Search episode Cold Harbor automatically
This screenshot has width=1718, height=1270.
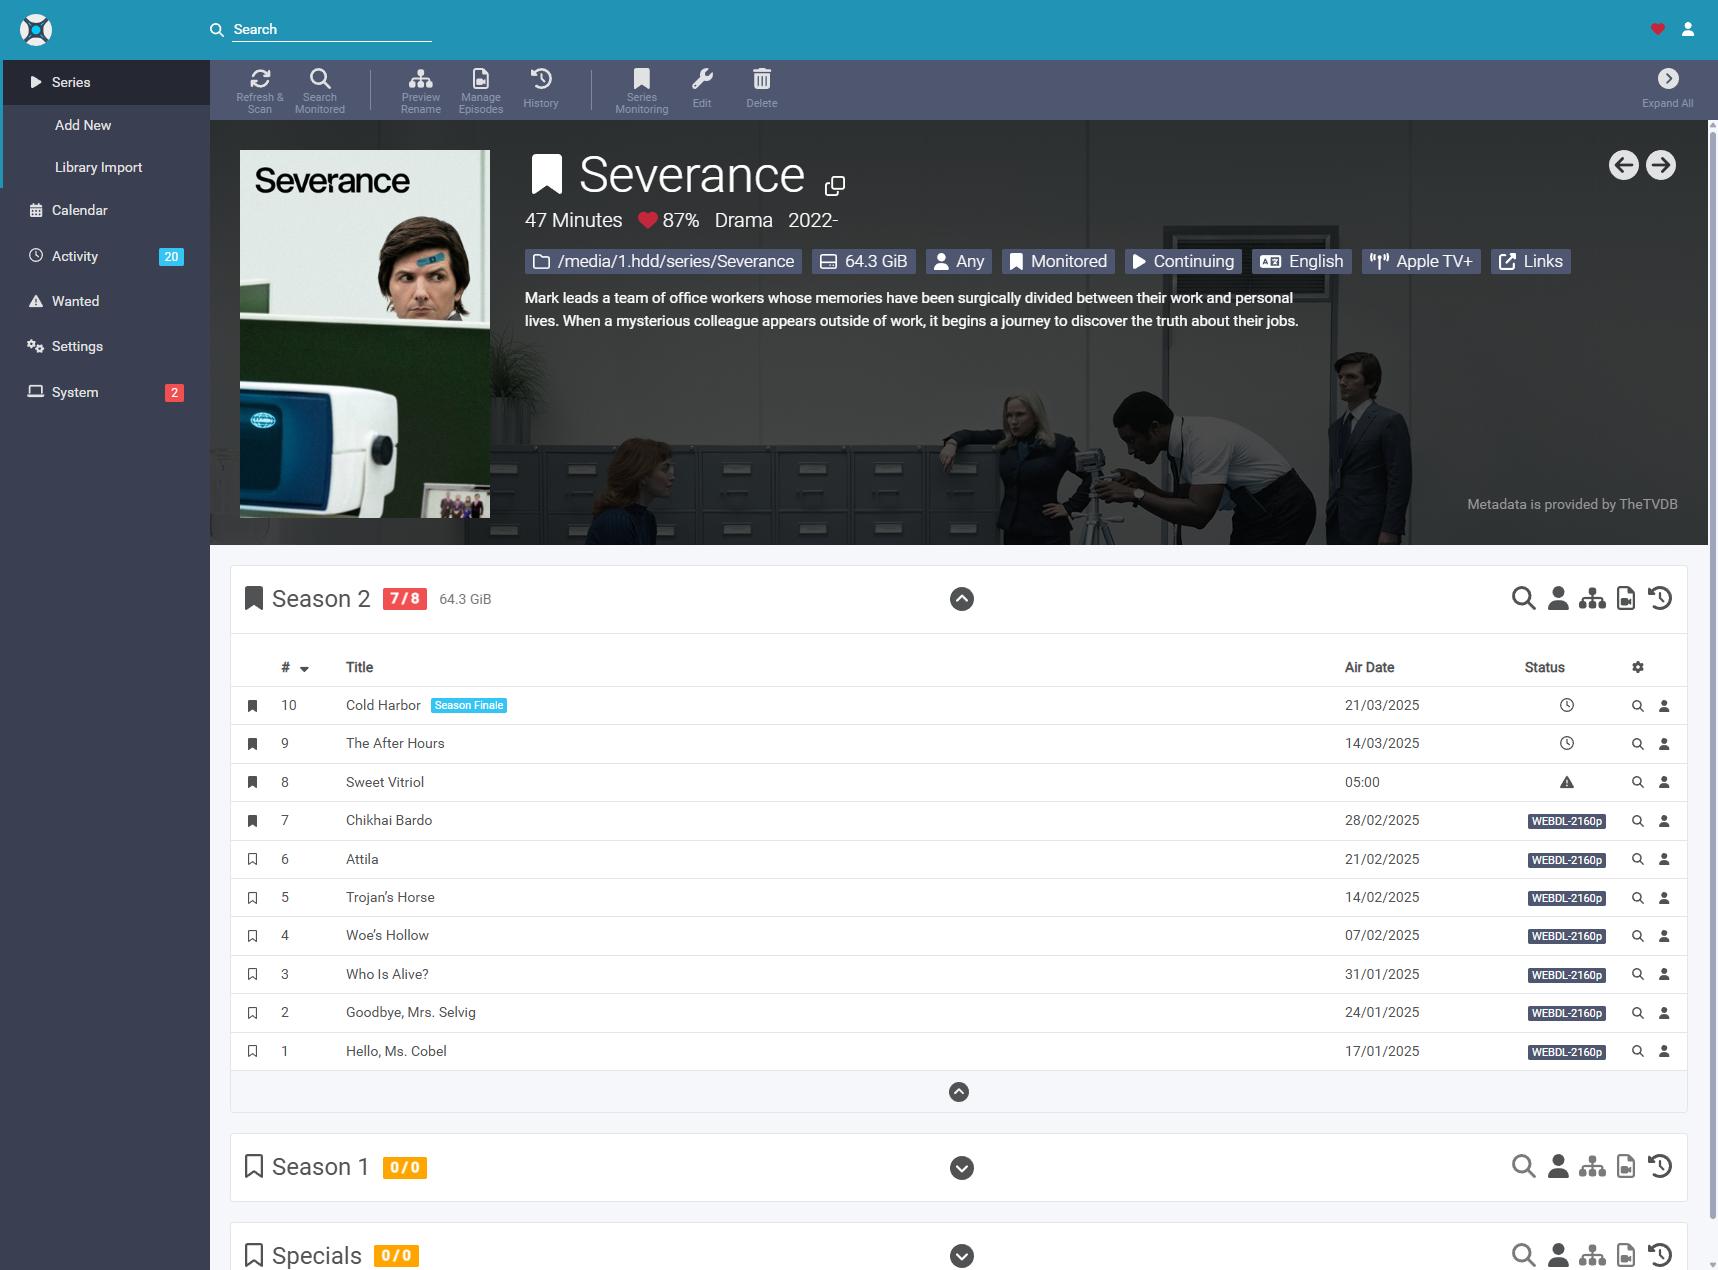point(1638,706)
